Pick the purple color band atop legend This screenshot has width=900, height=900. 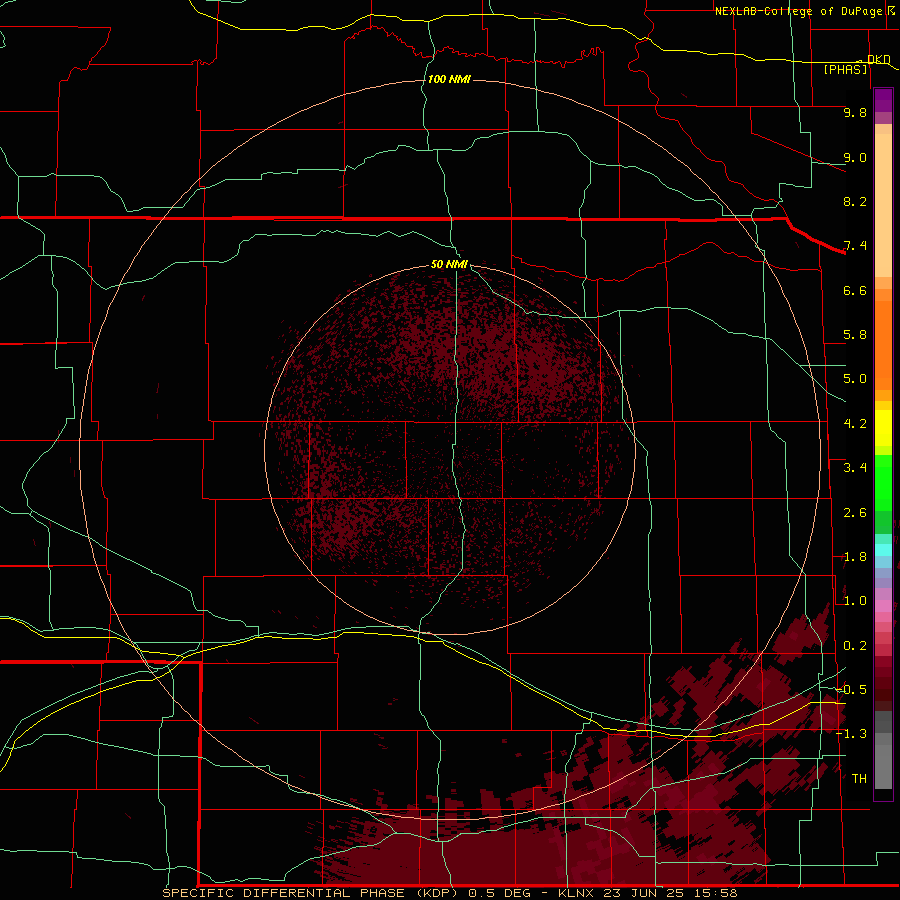(883, 100)
